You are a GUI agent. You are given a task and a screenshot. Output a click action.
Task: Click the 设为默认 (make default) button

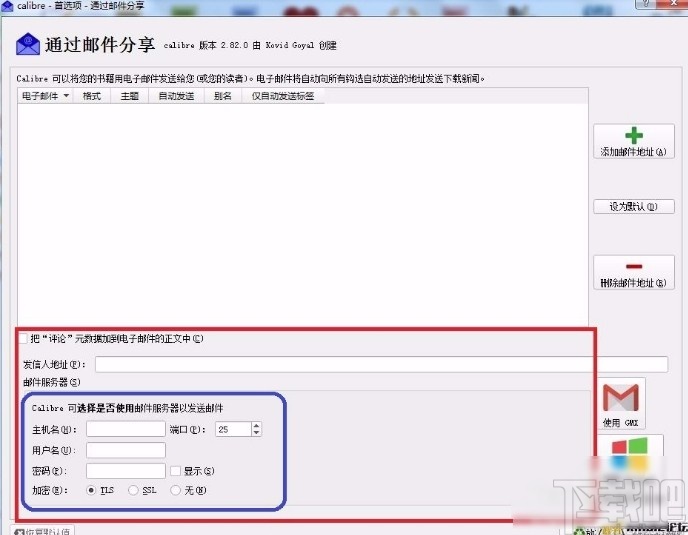point(634,207)
